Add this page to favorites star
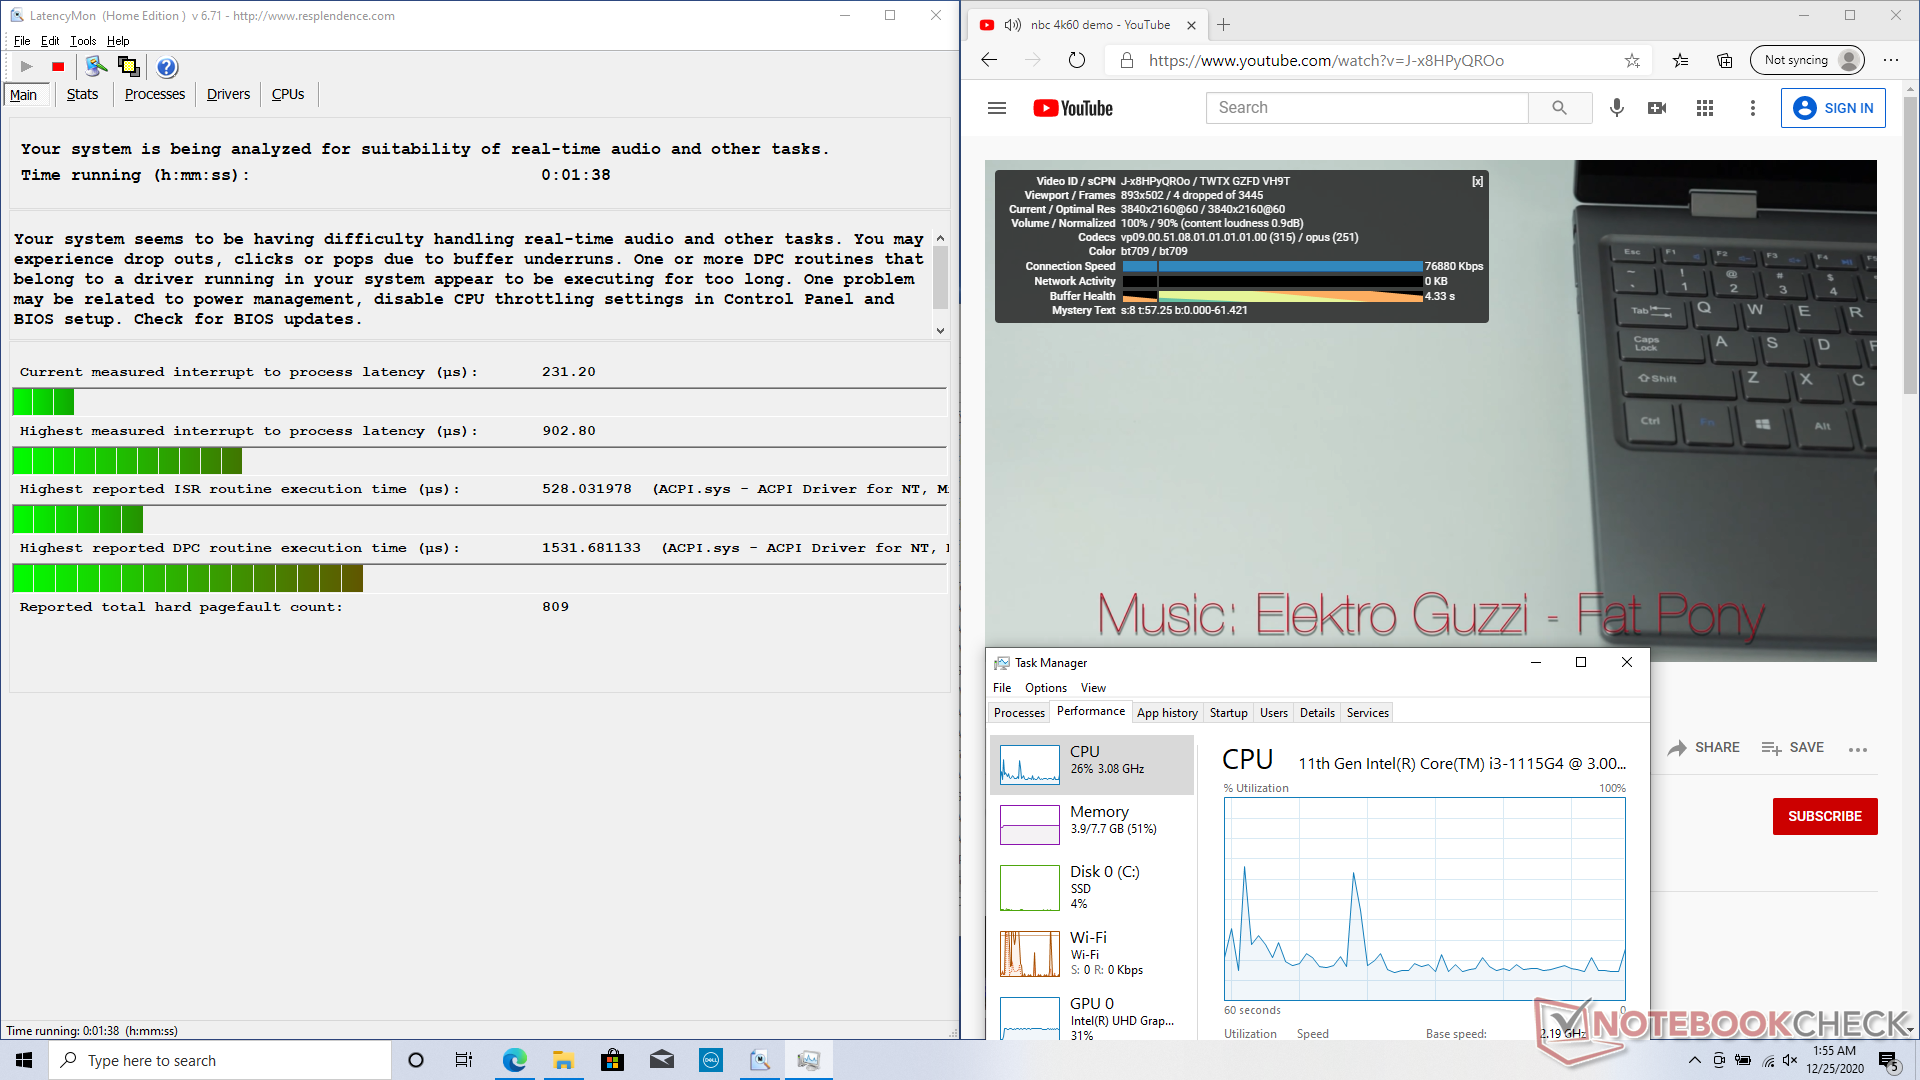 click(1632, 60)
